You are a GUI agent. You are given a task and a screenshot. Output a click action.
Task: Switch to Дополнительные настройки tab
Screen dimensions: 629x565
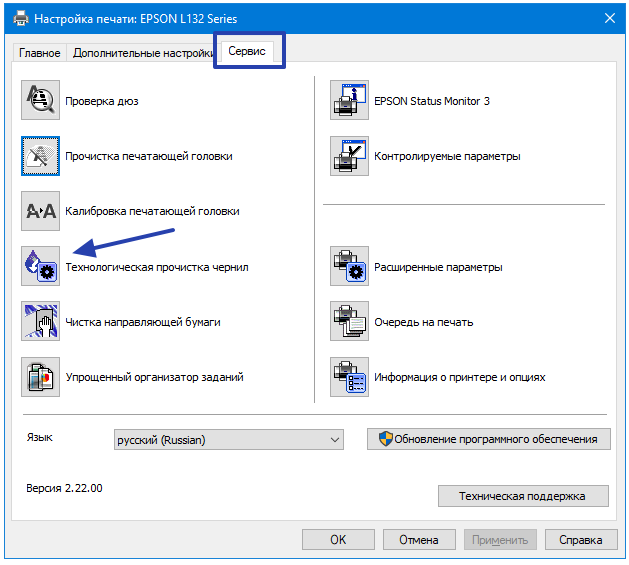pos(143,53)
